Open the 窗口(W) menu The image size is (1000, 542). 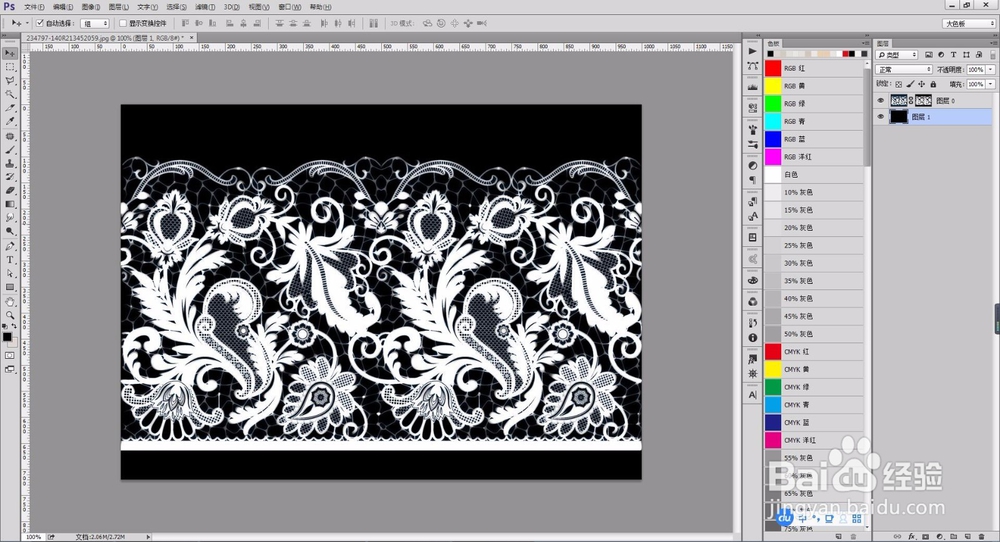pos(290,7)
